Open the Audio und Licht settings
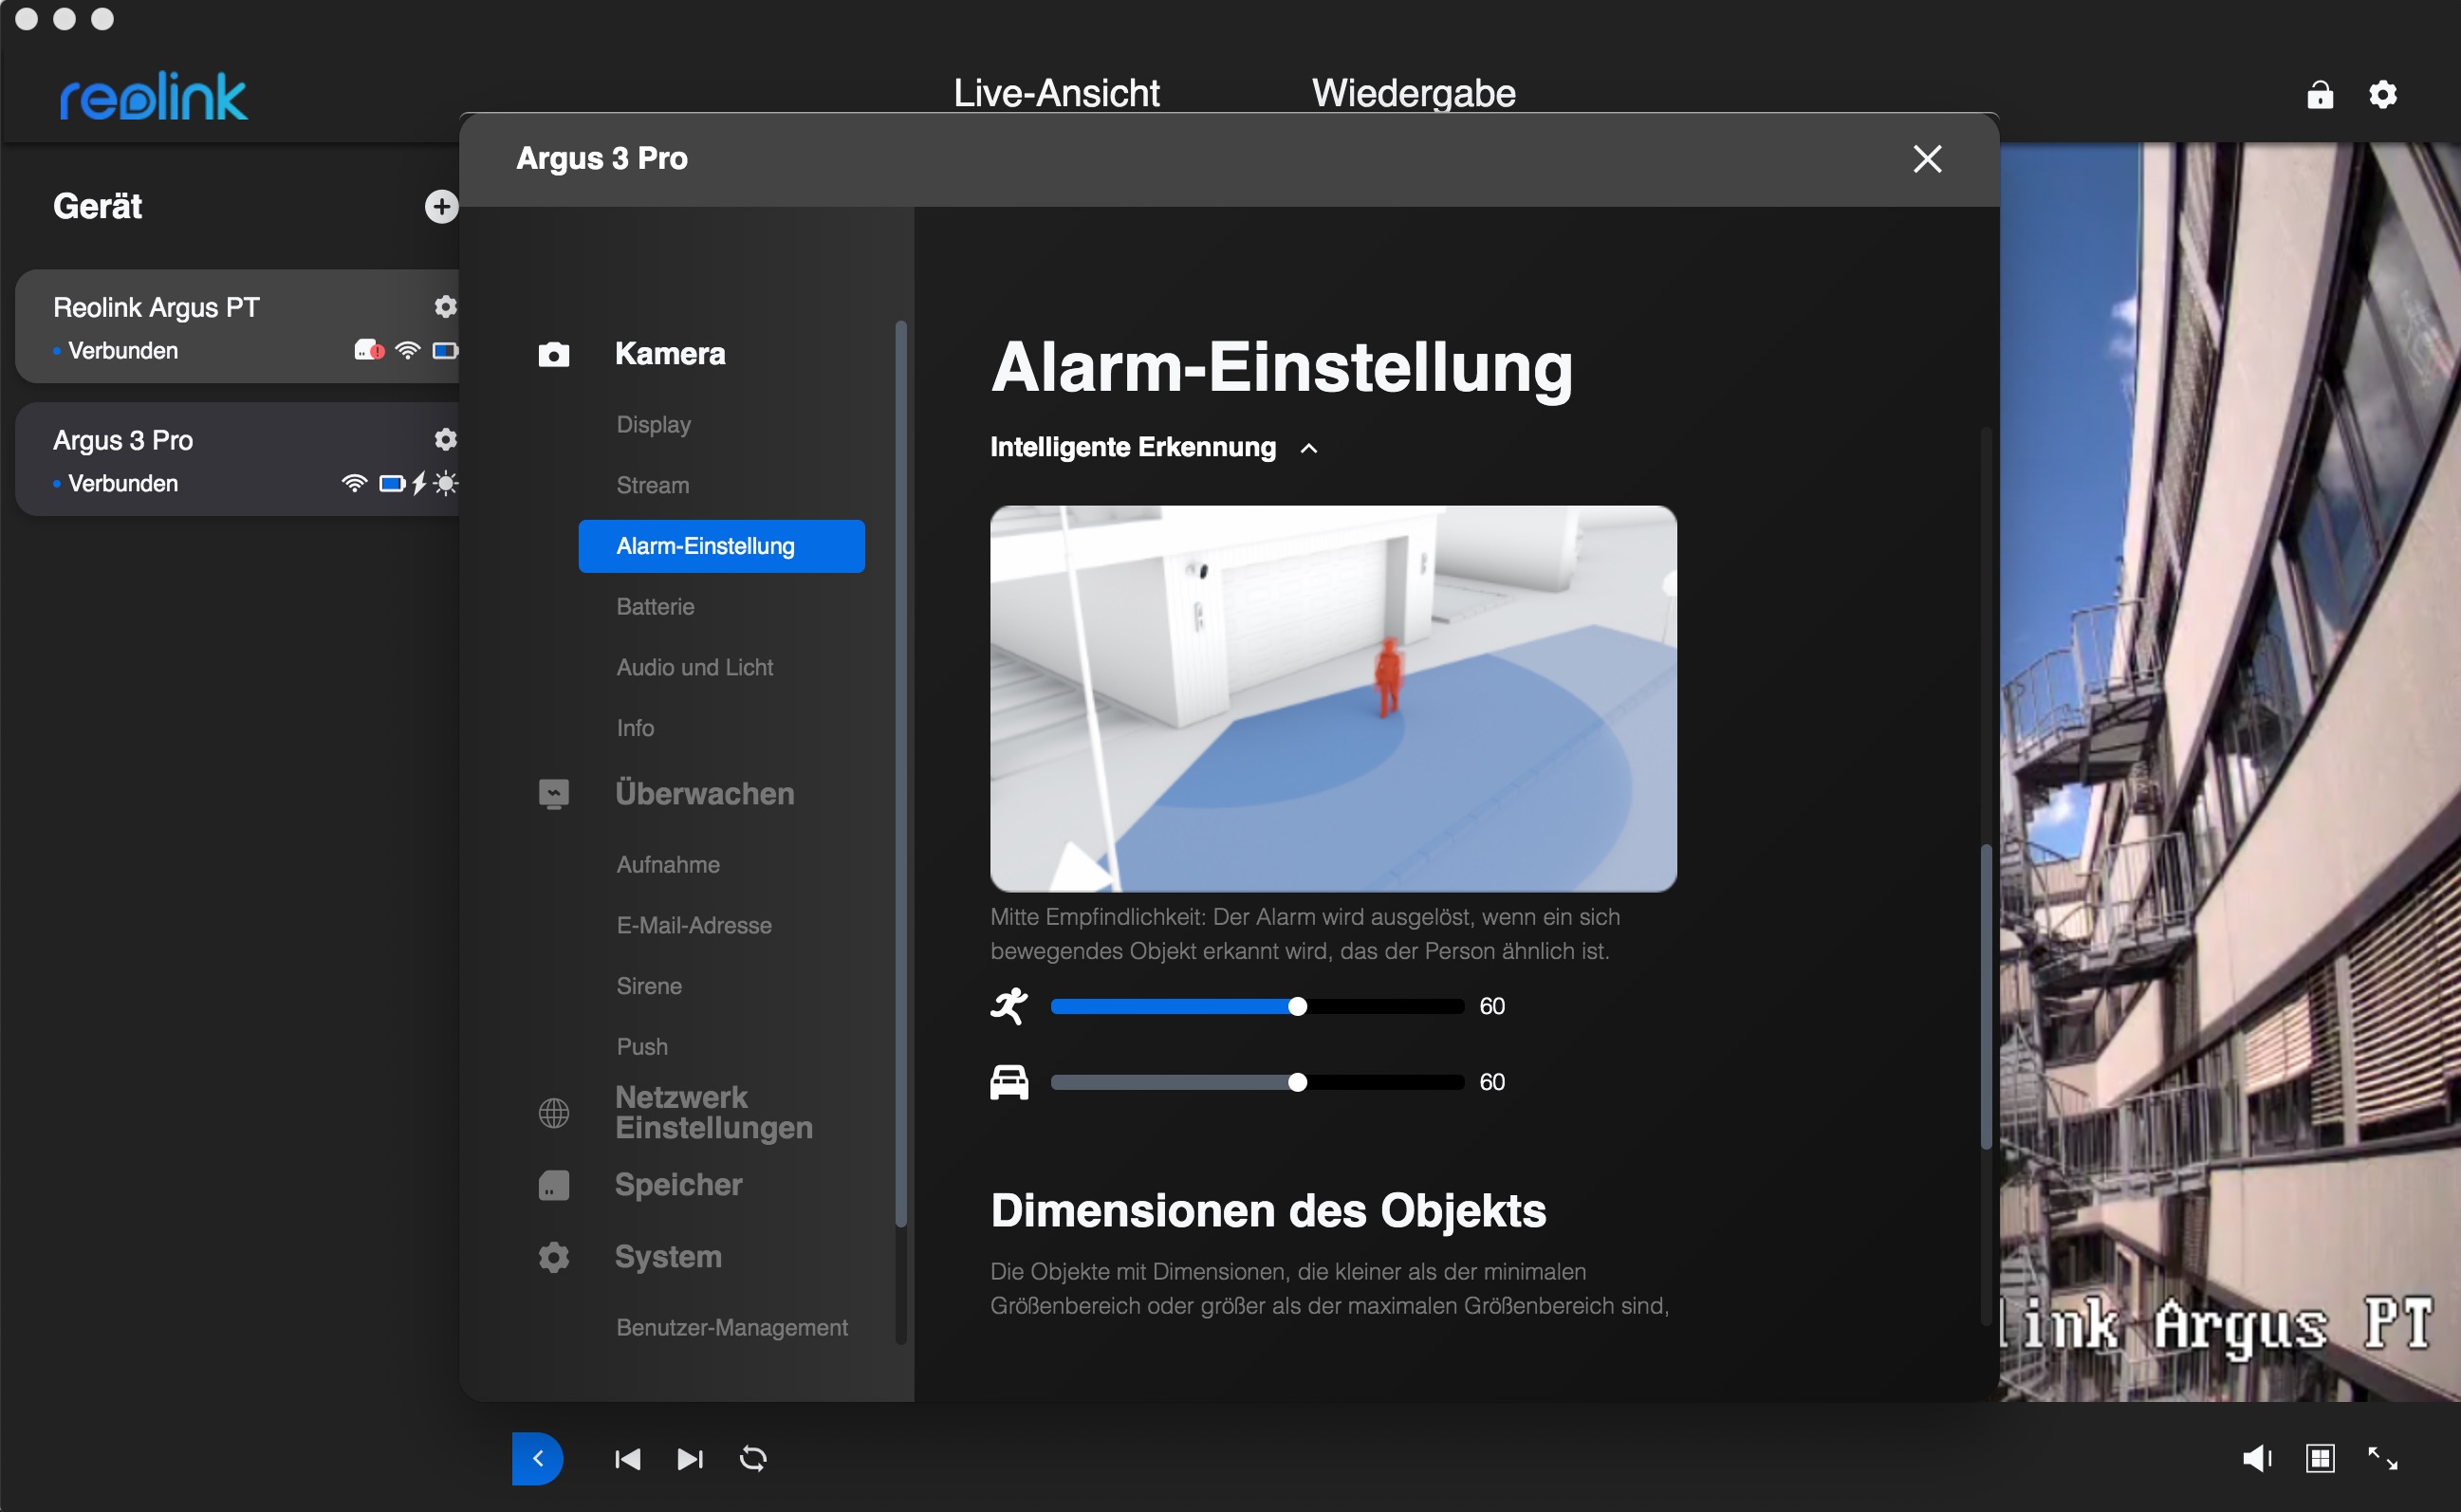 point(694,667)
